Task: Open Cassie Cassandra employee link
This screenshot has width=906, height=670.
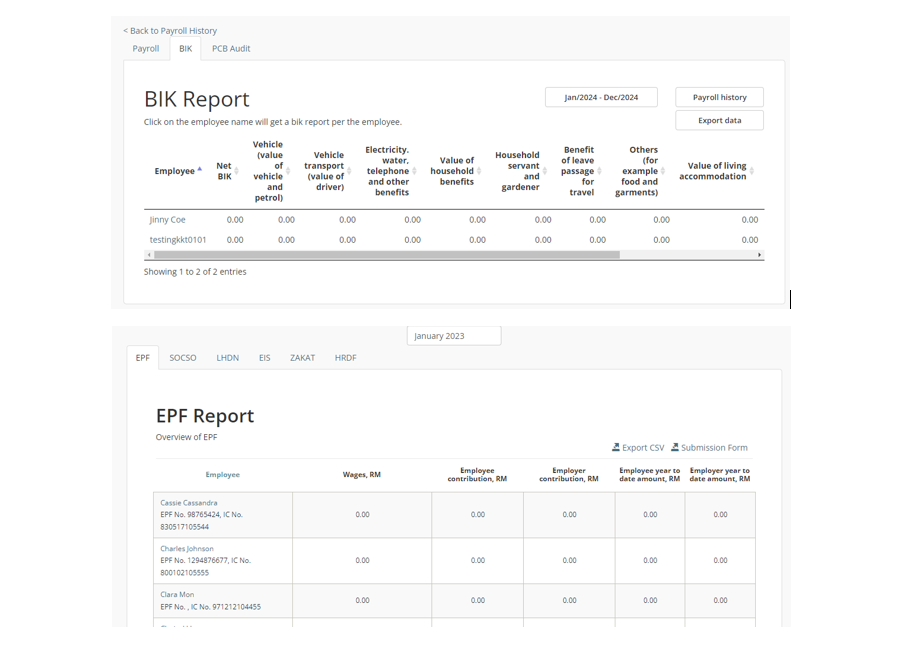Action: pos(189,502)
